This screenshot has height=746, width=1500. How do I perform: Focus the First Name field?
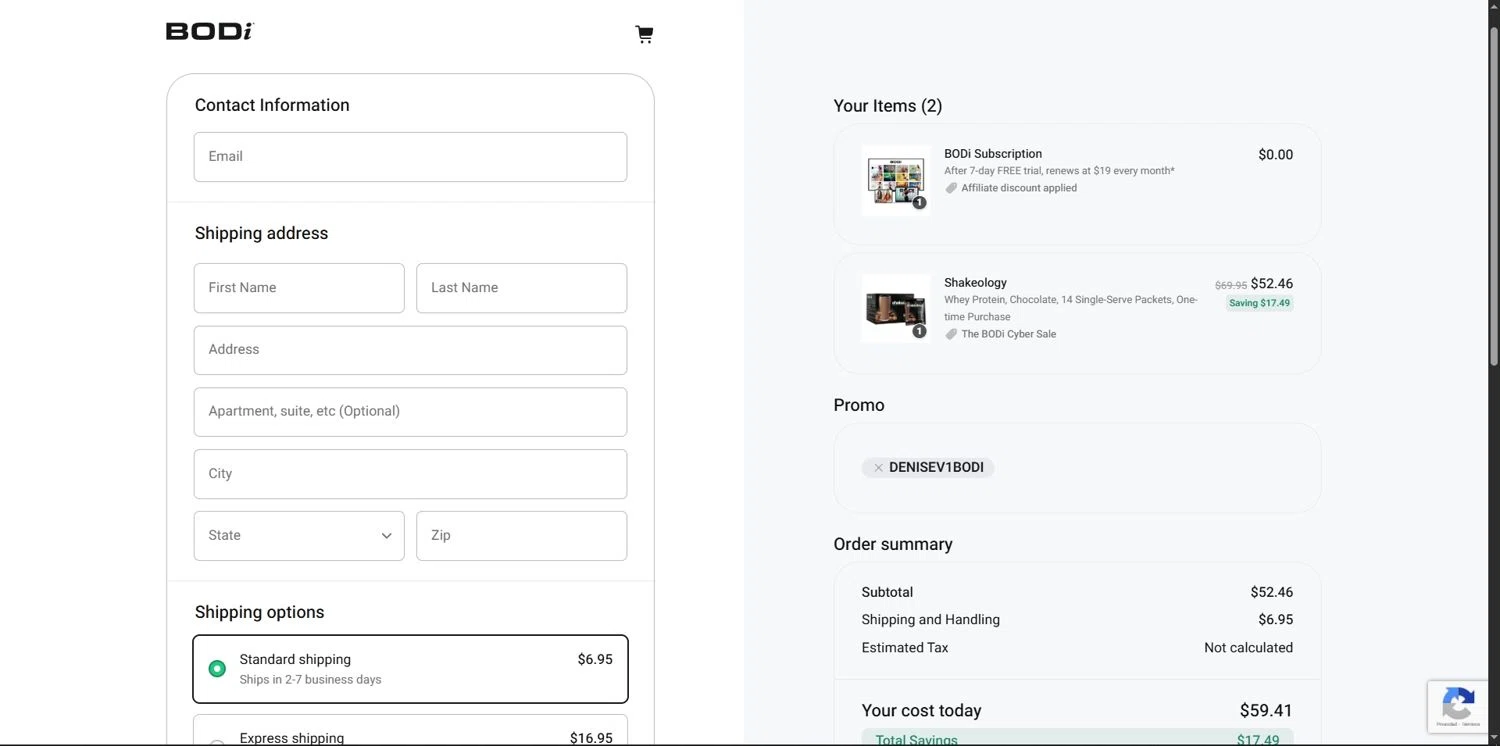pyautogui.click(x=299, y=288)
